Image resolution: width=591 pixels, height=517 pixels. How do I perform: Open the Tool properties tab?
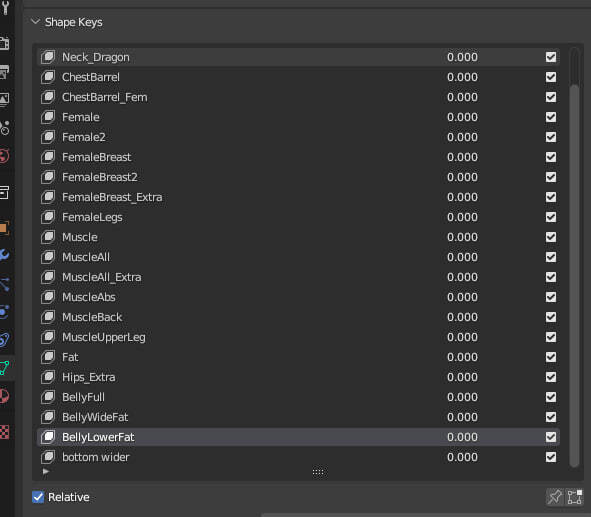click(x=5, y=8)
